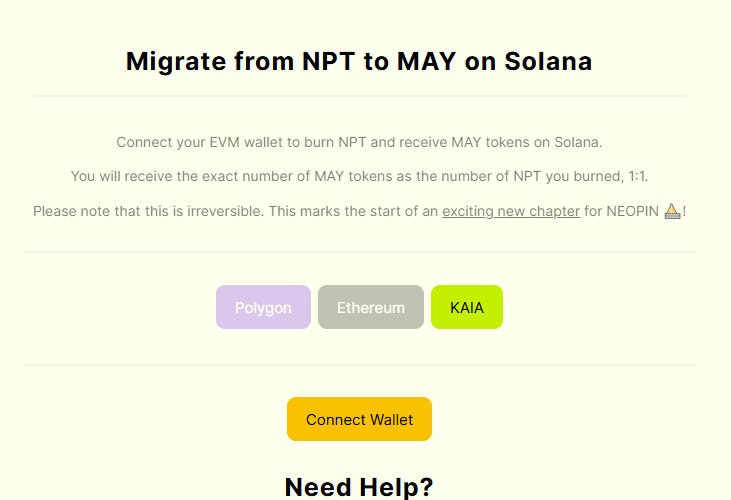This screenshot has width=731, height=500.
Task: Open the 'exciting new chapter' link
Action: pos(511,211)
